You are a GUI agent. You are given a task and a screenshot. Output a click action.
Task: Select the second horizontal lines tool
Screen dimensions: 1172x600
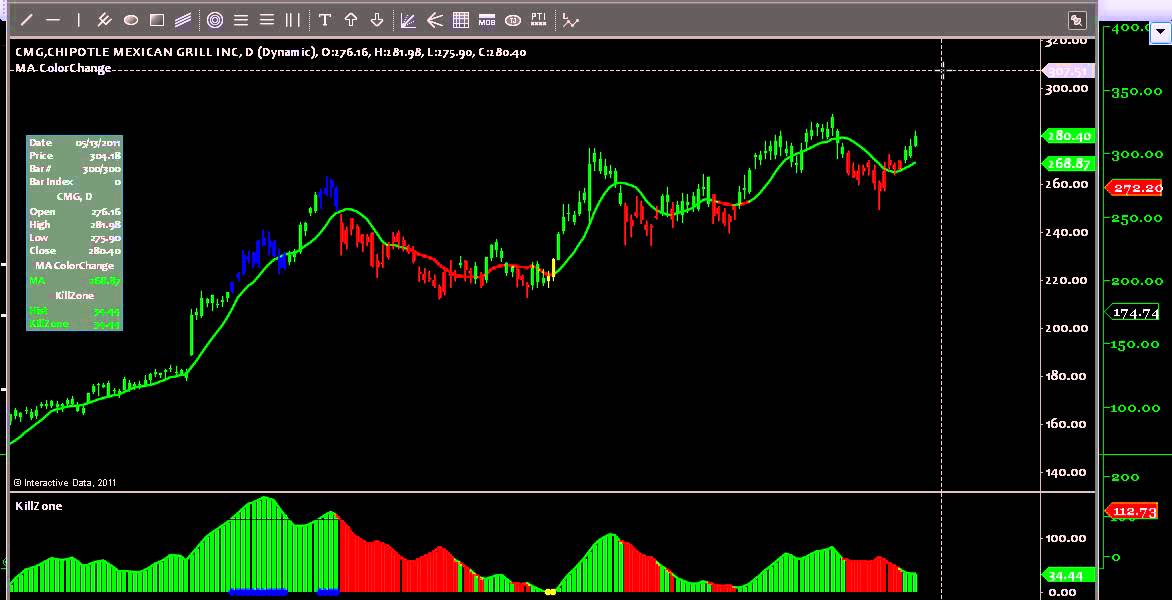(267, 20)
